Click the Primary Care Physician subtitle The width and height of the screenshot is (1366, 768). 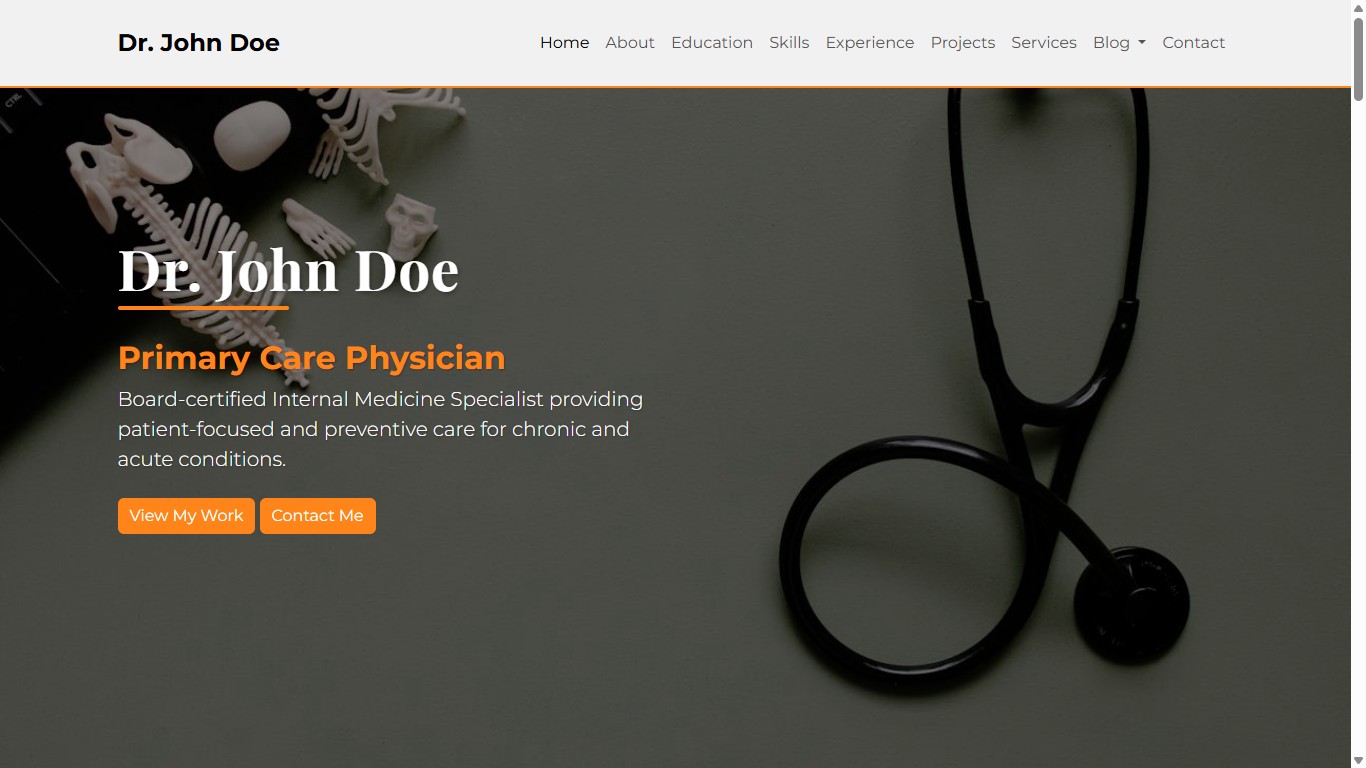coord(312,358)
